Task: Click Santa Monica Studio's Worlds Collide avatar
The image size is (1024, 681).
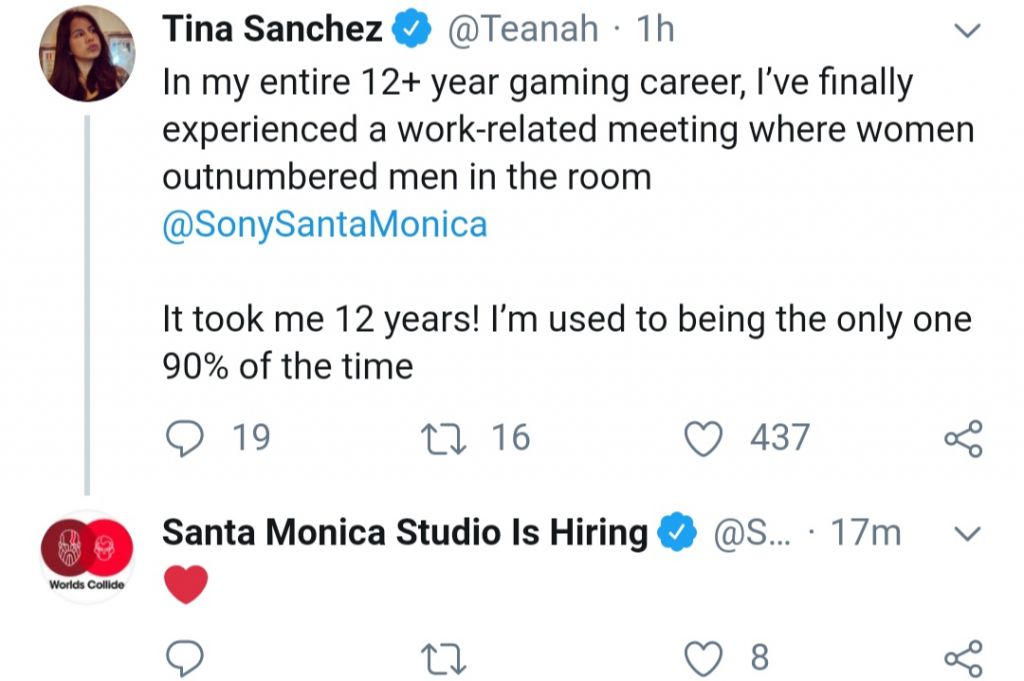Action: point(88,556)
